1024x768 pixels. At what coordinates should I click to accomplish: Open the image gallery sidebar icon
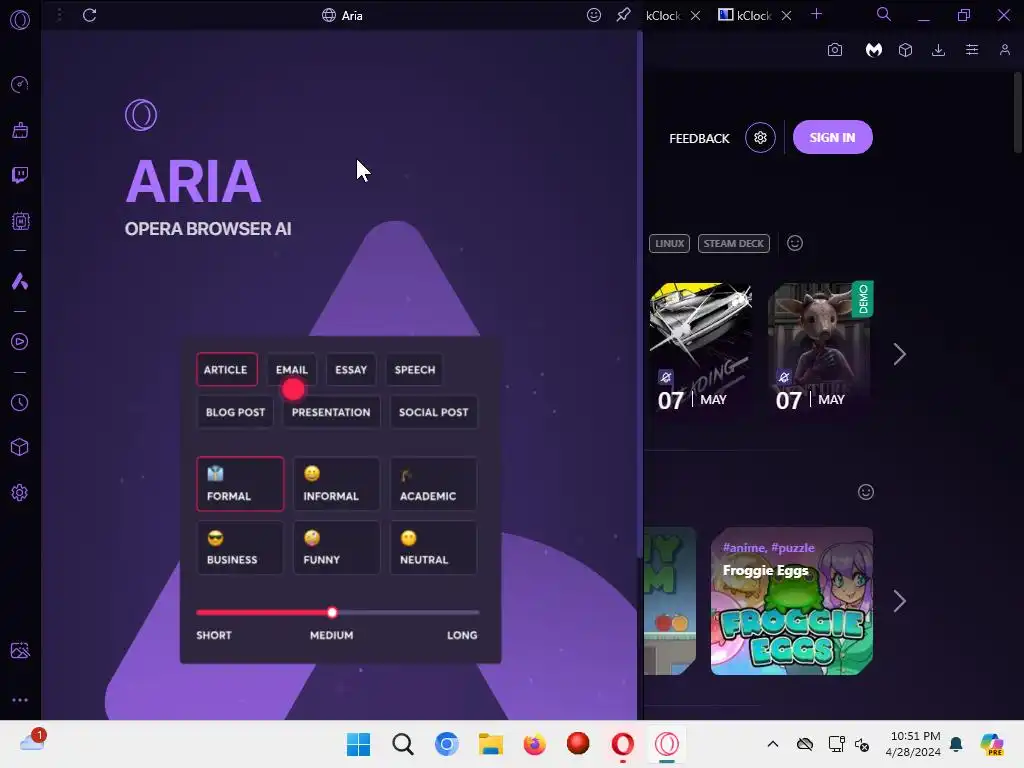pos(20,650)
